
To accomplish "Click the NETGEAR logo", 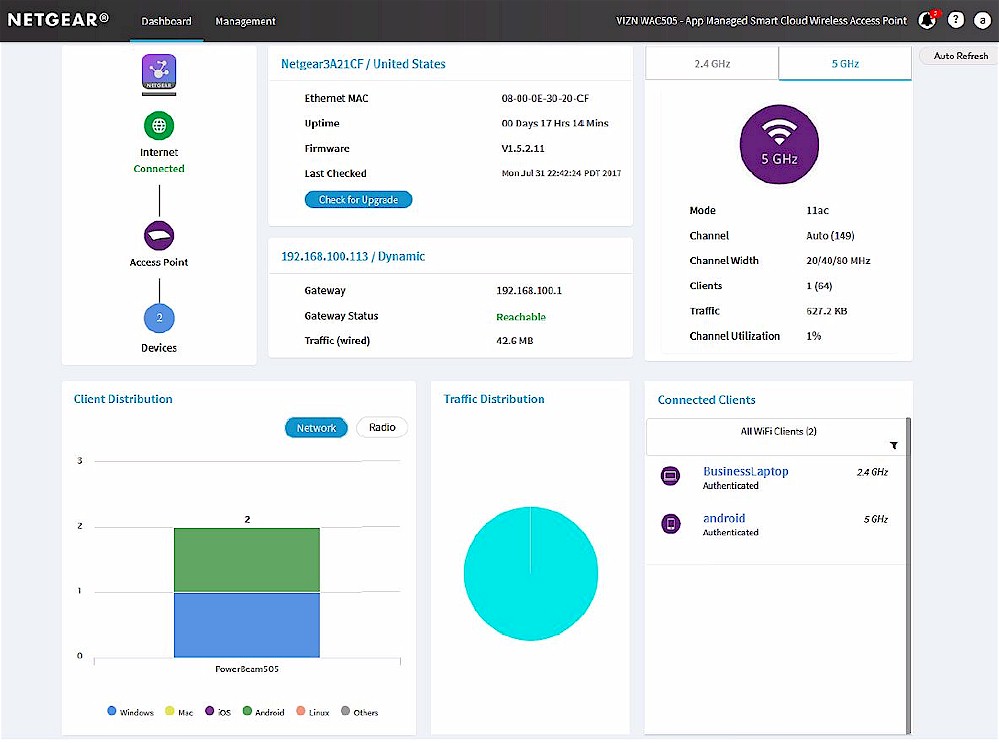I will coord(58,20).
